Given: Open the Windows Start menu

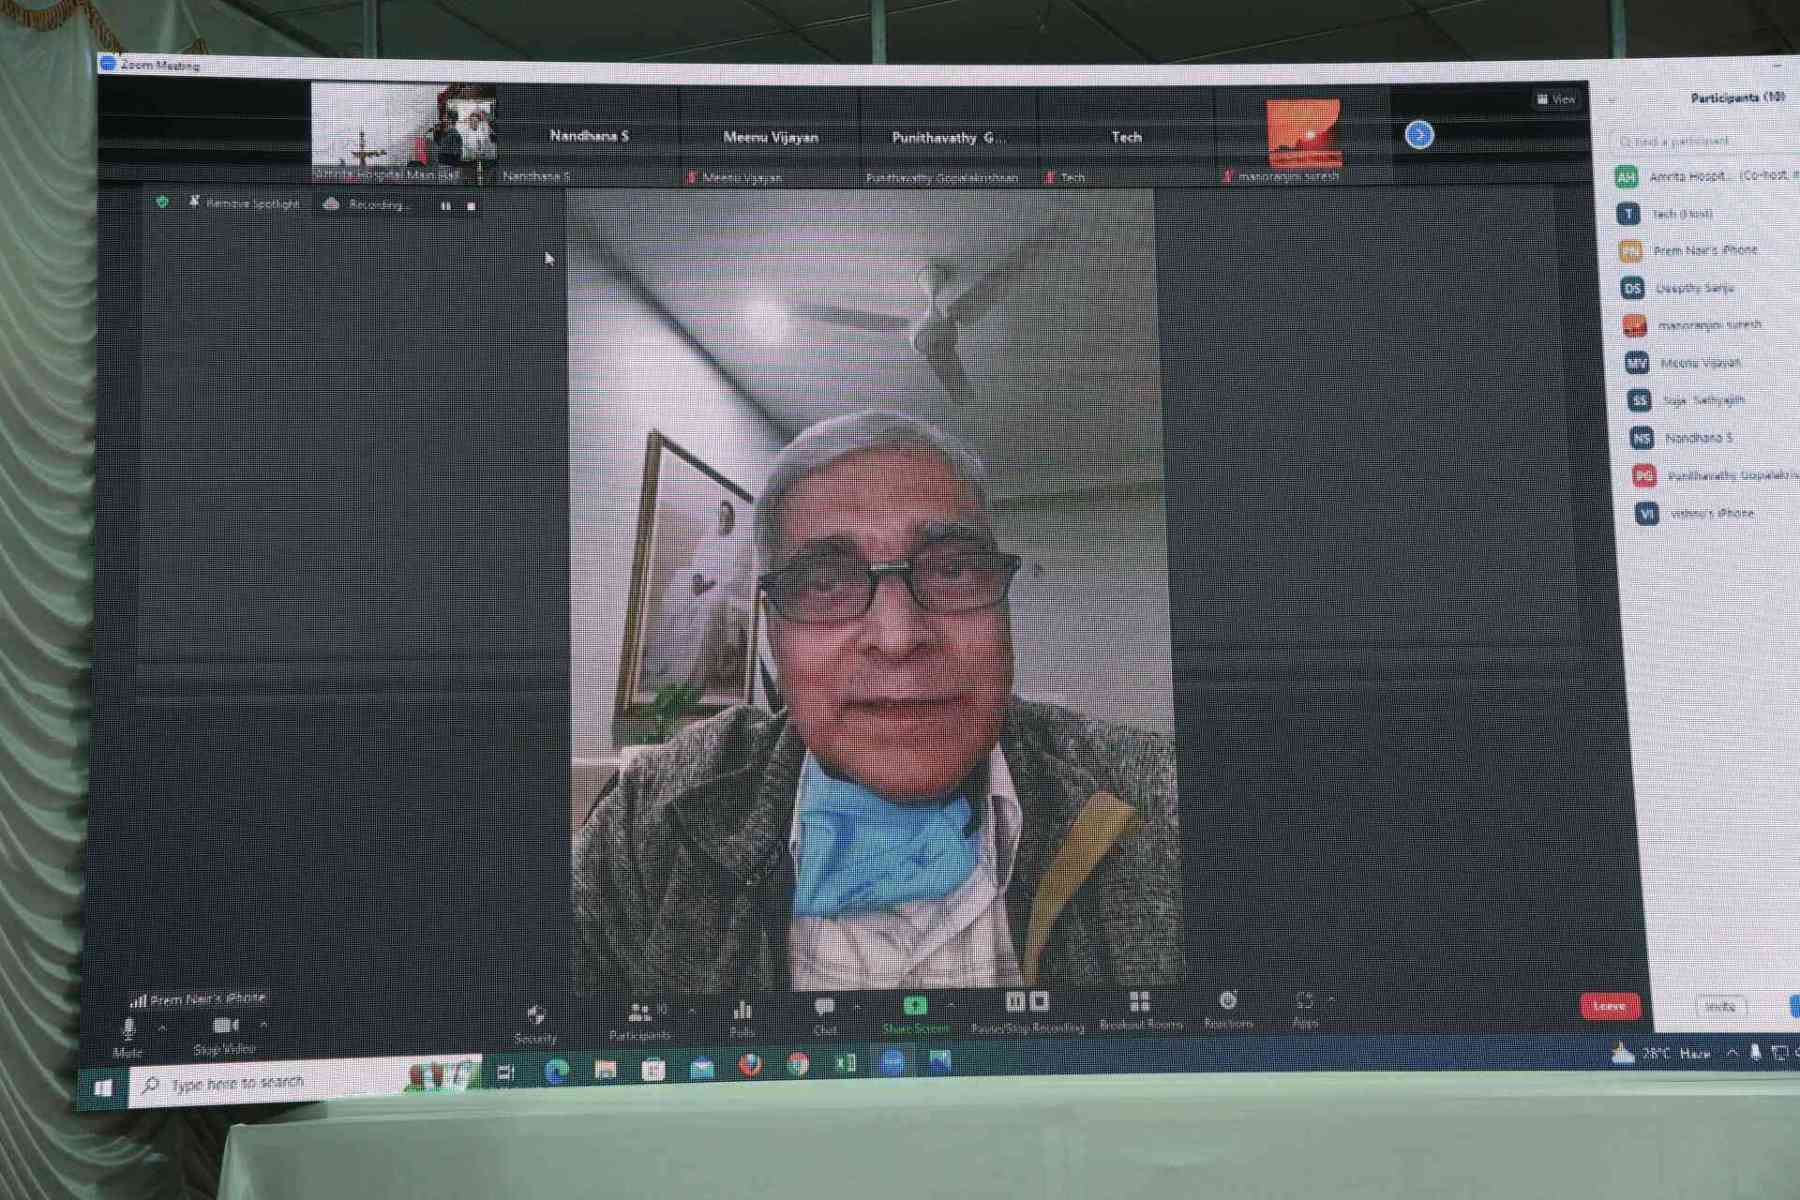Looking at the screenshot, I should [x=103, y=1088].
